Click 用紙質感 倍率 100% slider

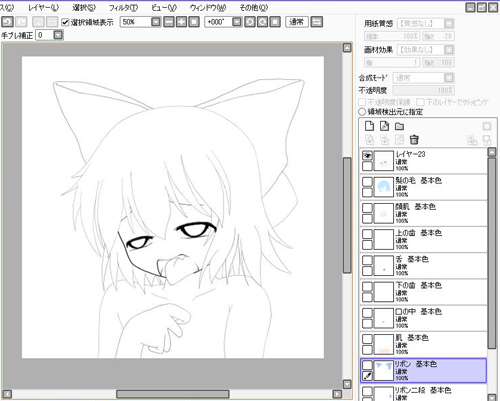click(392, 36)
